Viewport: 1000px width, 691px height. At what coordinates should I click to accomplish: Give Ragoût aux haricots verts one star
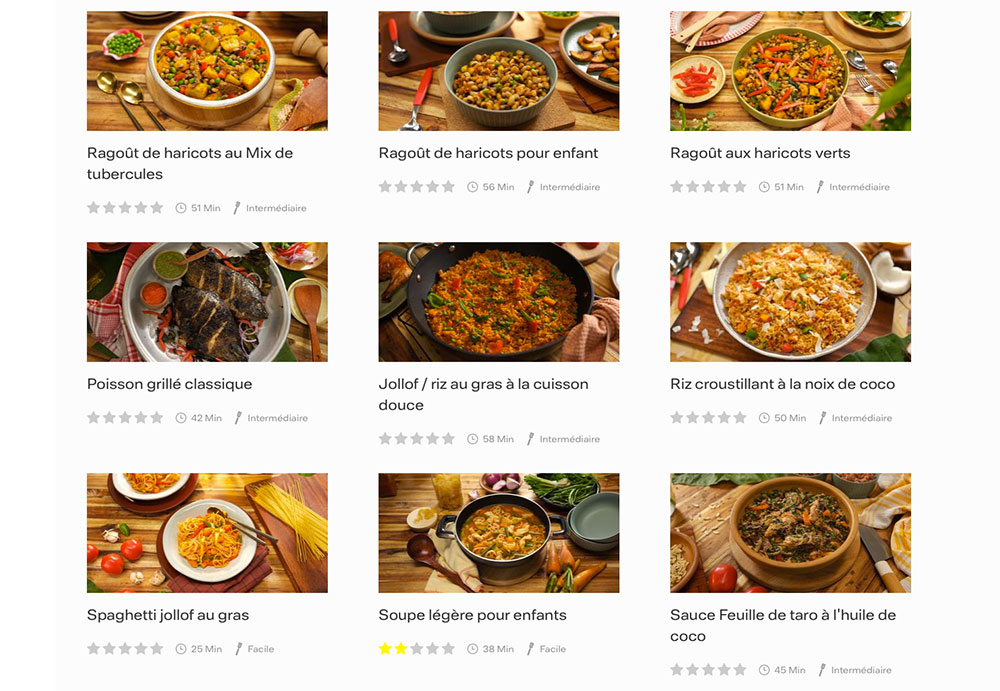pyautogui.click(x=677, y=187)
